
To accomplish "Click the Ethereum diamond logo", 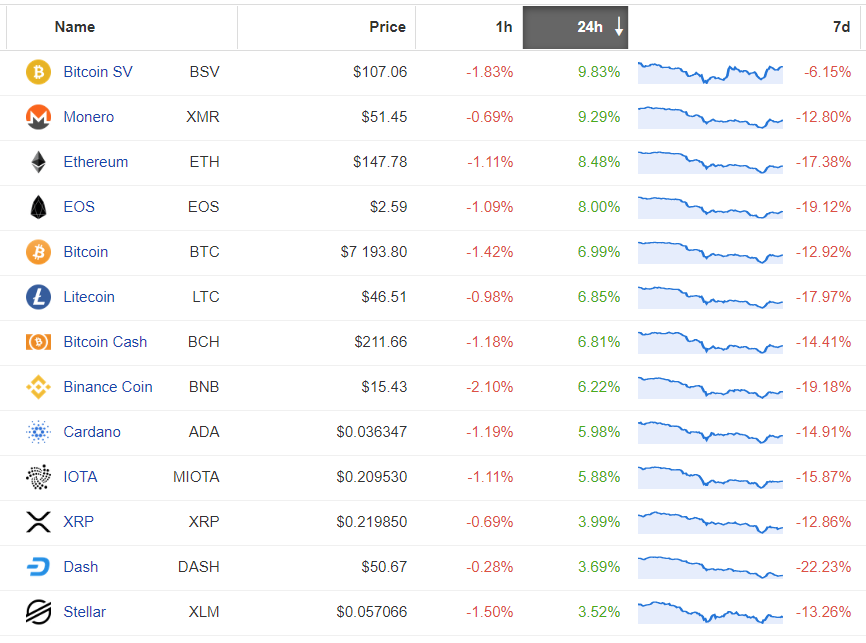I will pyautogui.click(x=38, y=162).
